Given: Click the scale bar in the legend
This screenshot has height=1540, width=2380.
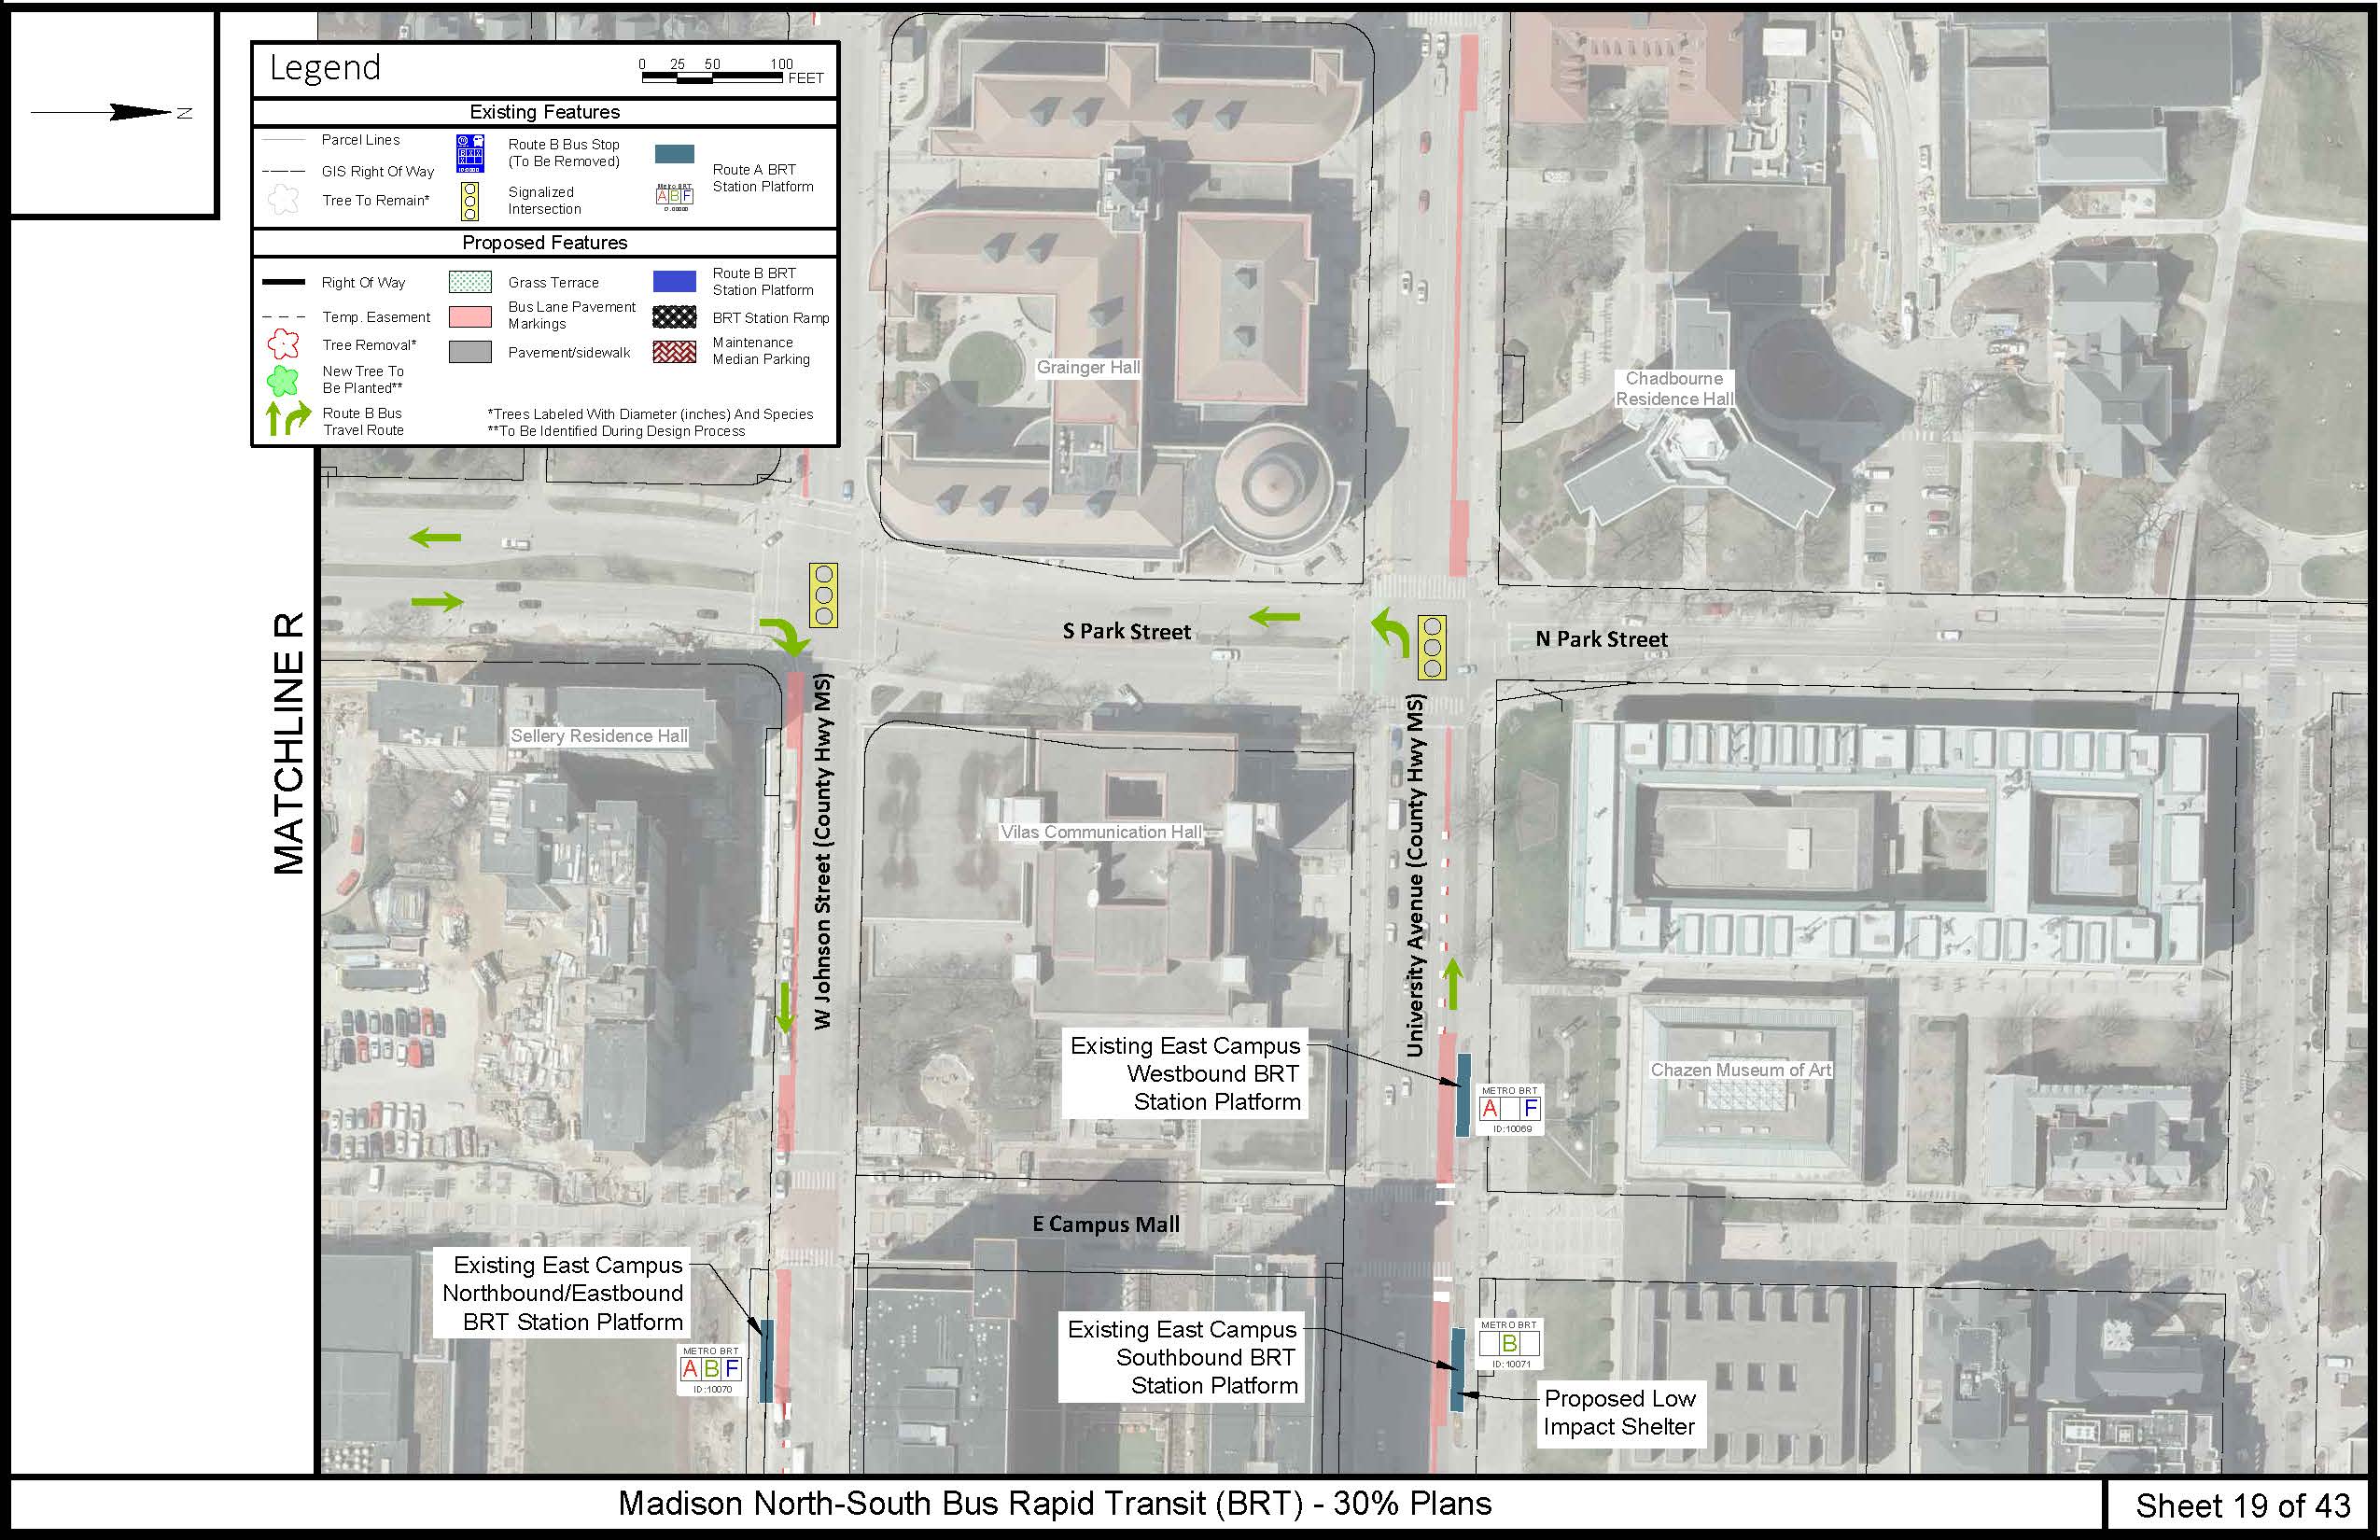Looking at the screenshot, I should 712,77.
